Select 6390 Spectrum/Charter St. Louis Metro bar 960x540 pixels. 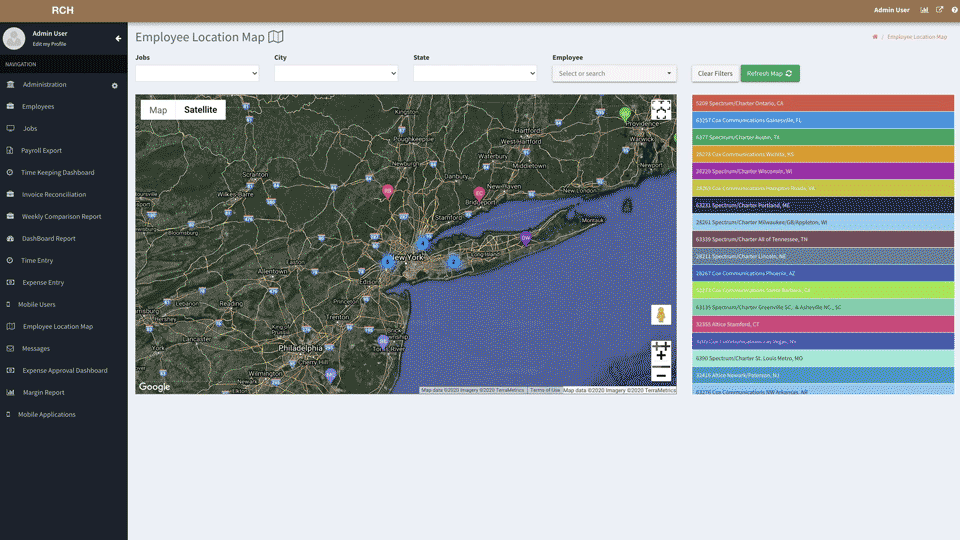[x=823, y=358]
